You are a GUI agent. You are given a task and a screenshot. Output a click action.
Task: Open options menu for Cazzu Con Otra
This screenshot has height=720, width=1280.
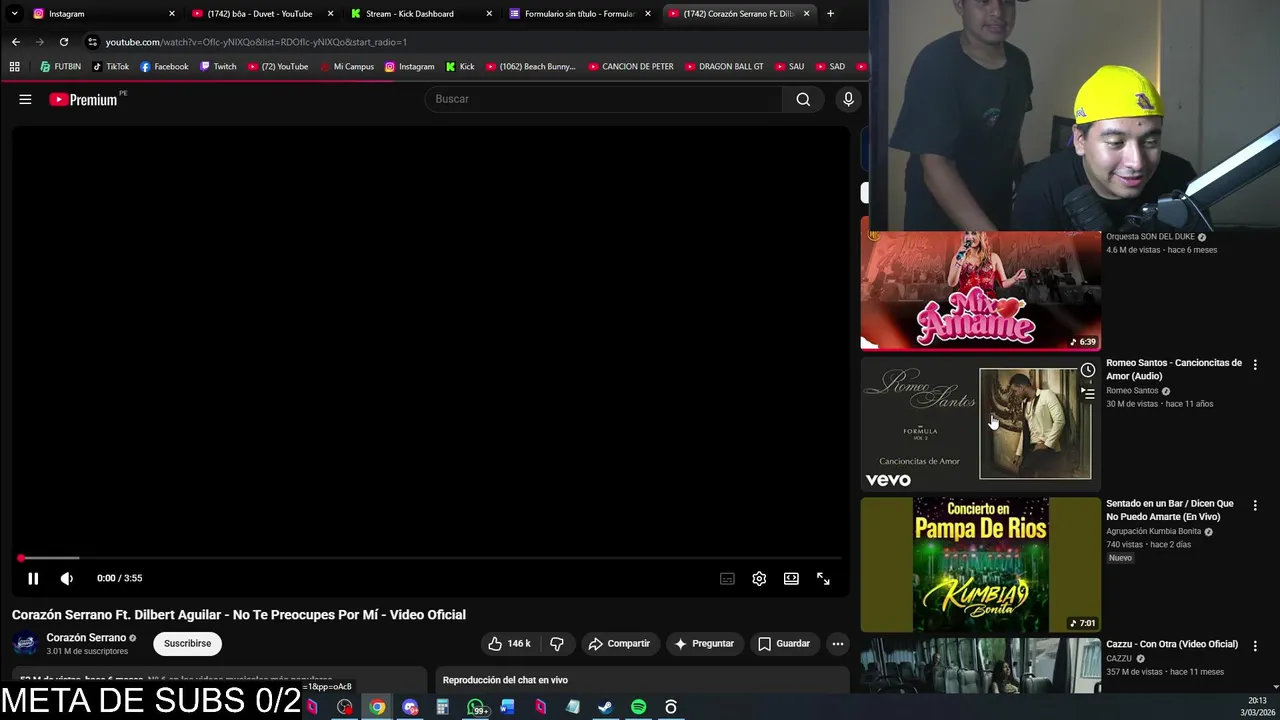pyautogui.click(x=1255, y=646)
